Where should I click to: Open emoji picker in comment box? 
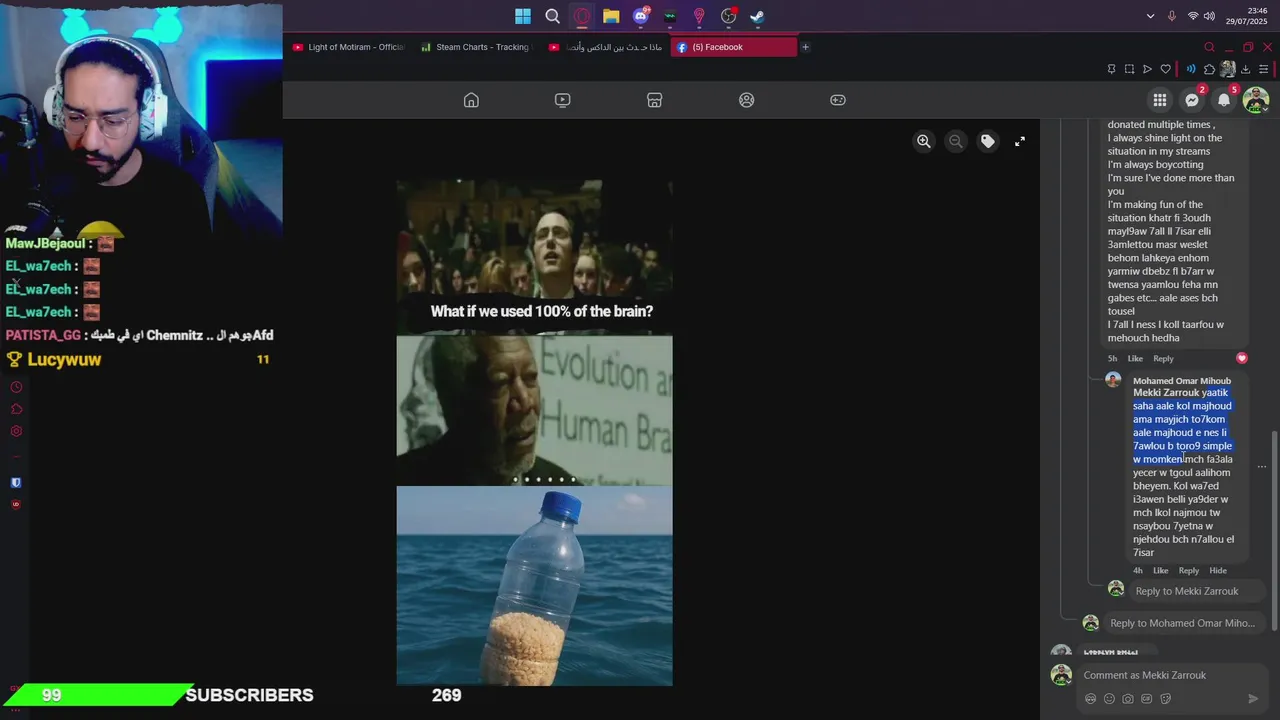point(1109,699)
